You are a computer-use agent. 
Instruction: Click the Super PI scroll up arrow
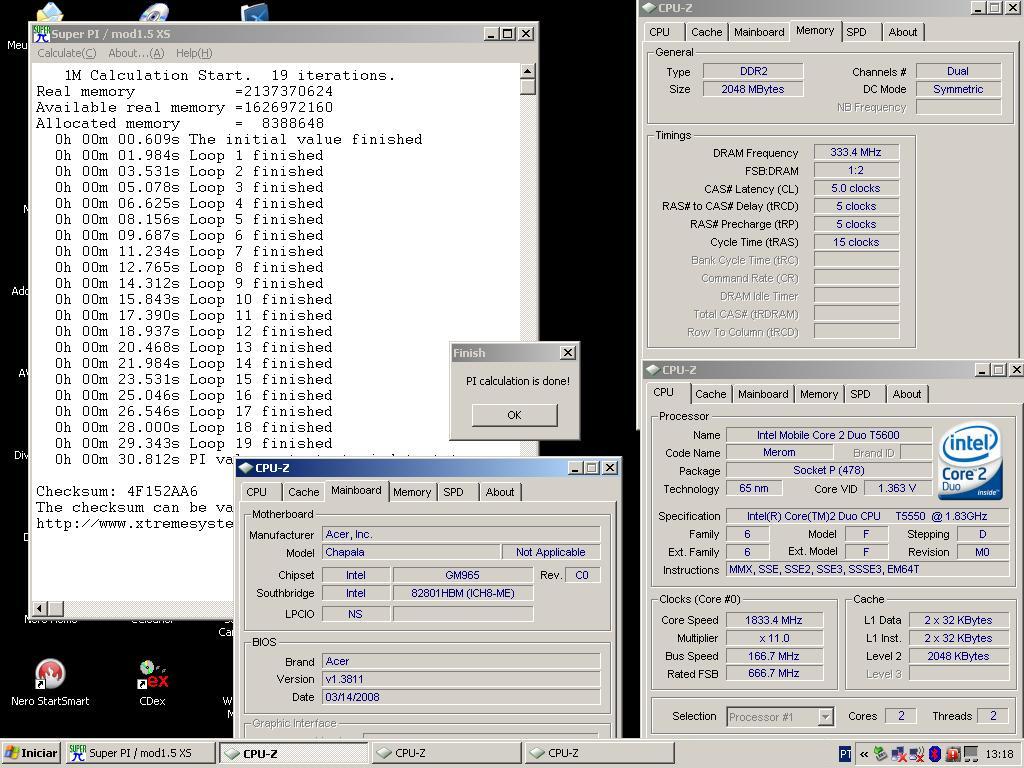[528, 71]
